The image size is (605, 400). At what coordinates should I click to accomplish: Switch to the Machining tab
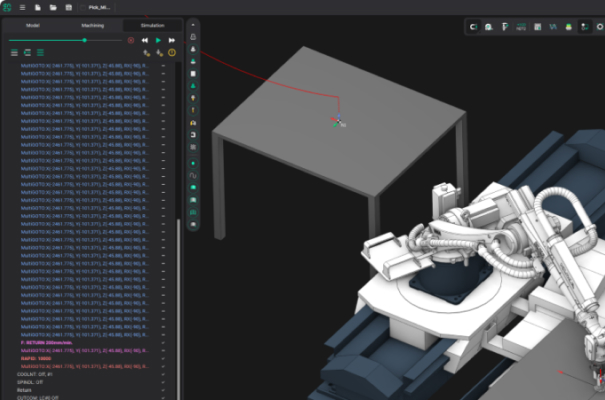click(x=92, y=25)
